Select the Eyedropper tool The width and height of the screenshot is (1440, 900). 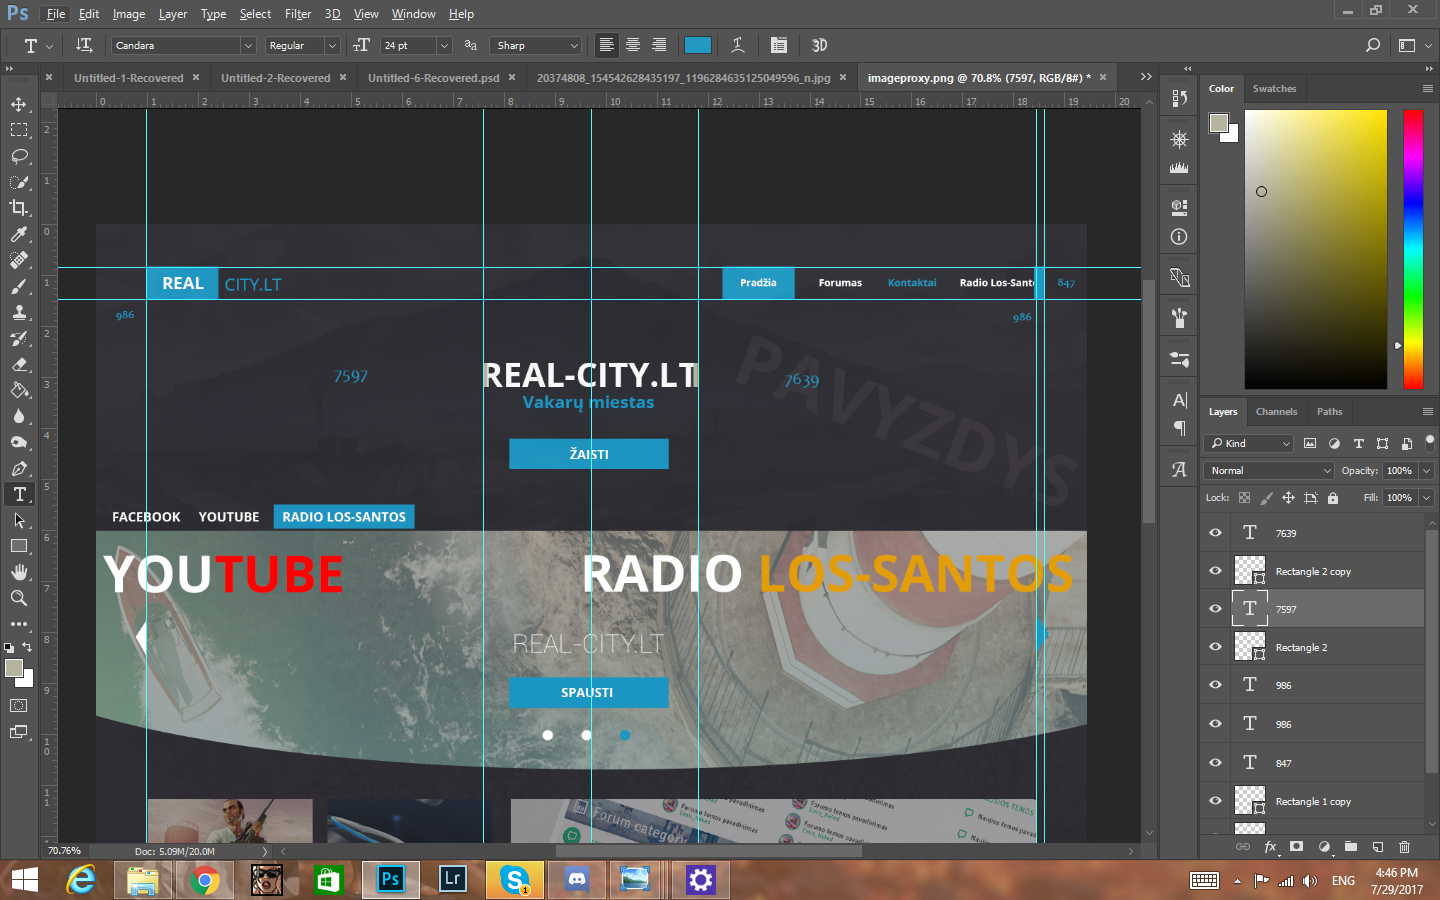19,234
